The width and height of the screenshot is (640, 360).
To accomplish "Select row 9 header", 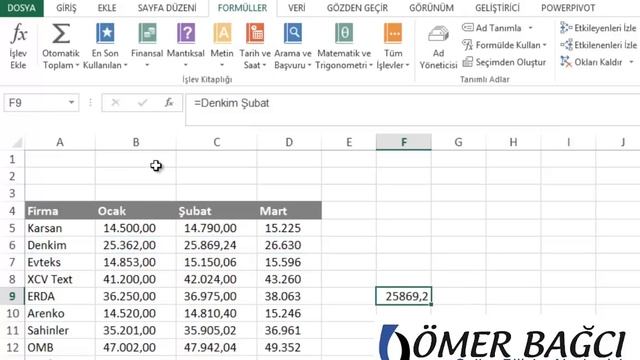I will [12, 296].
